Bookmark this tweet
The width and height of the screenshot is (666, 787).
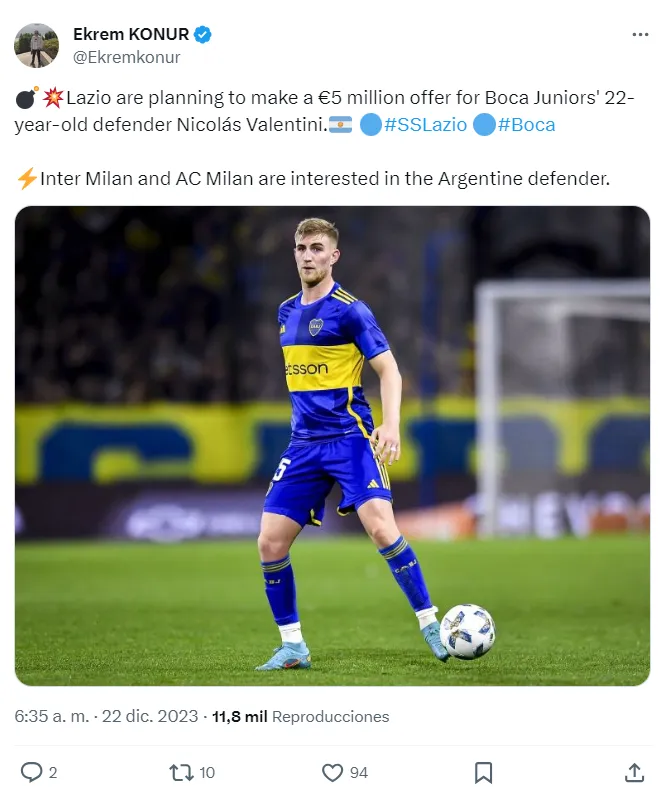click(483, 772)
